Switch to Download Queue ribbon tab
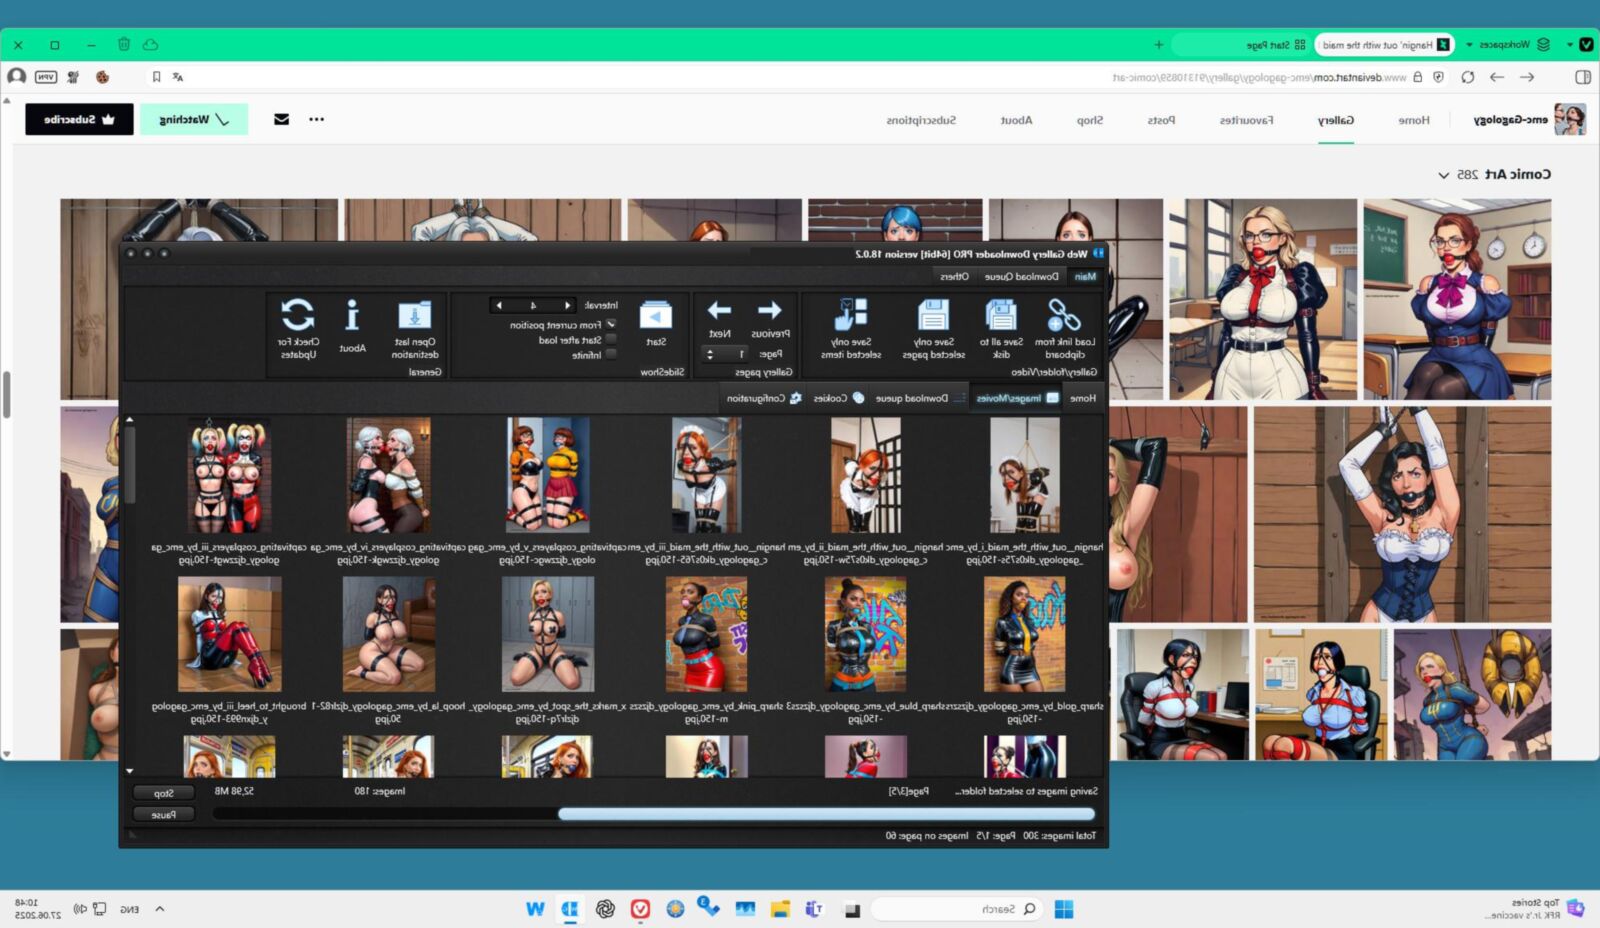The height and width of the screenshot is (928, 1600). point(1021,277)
